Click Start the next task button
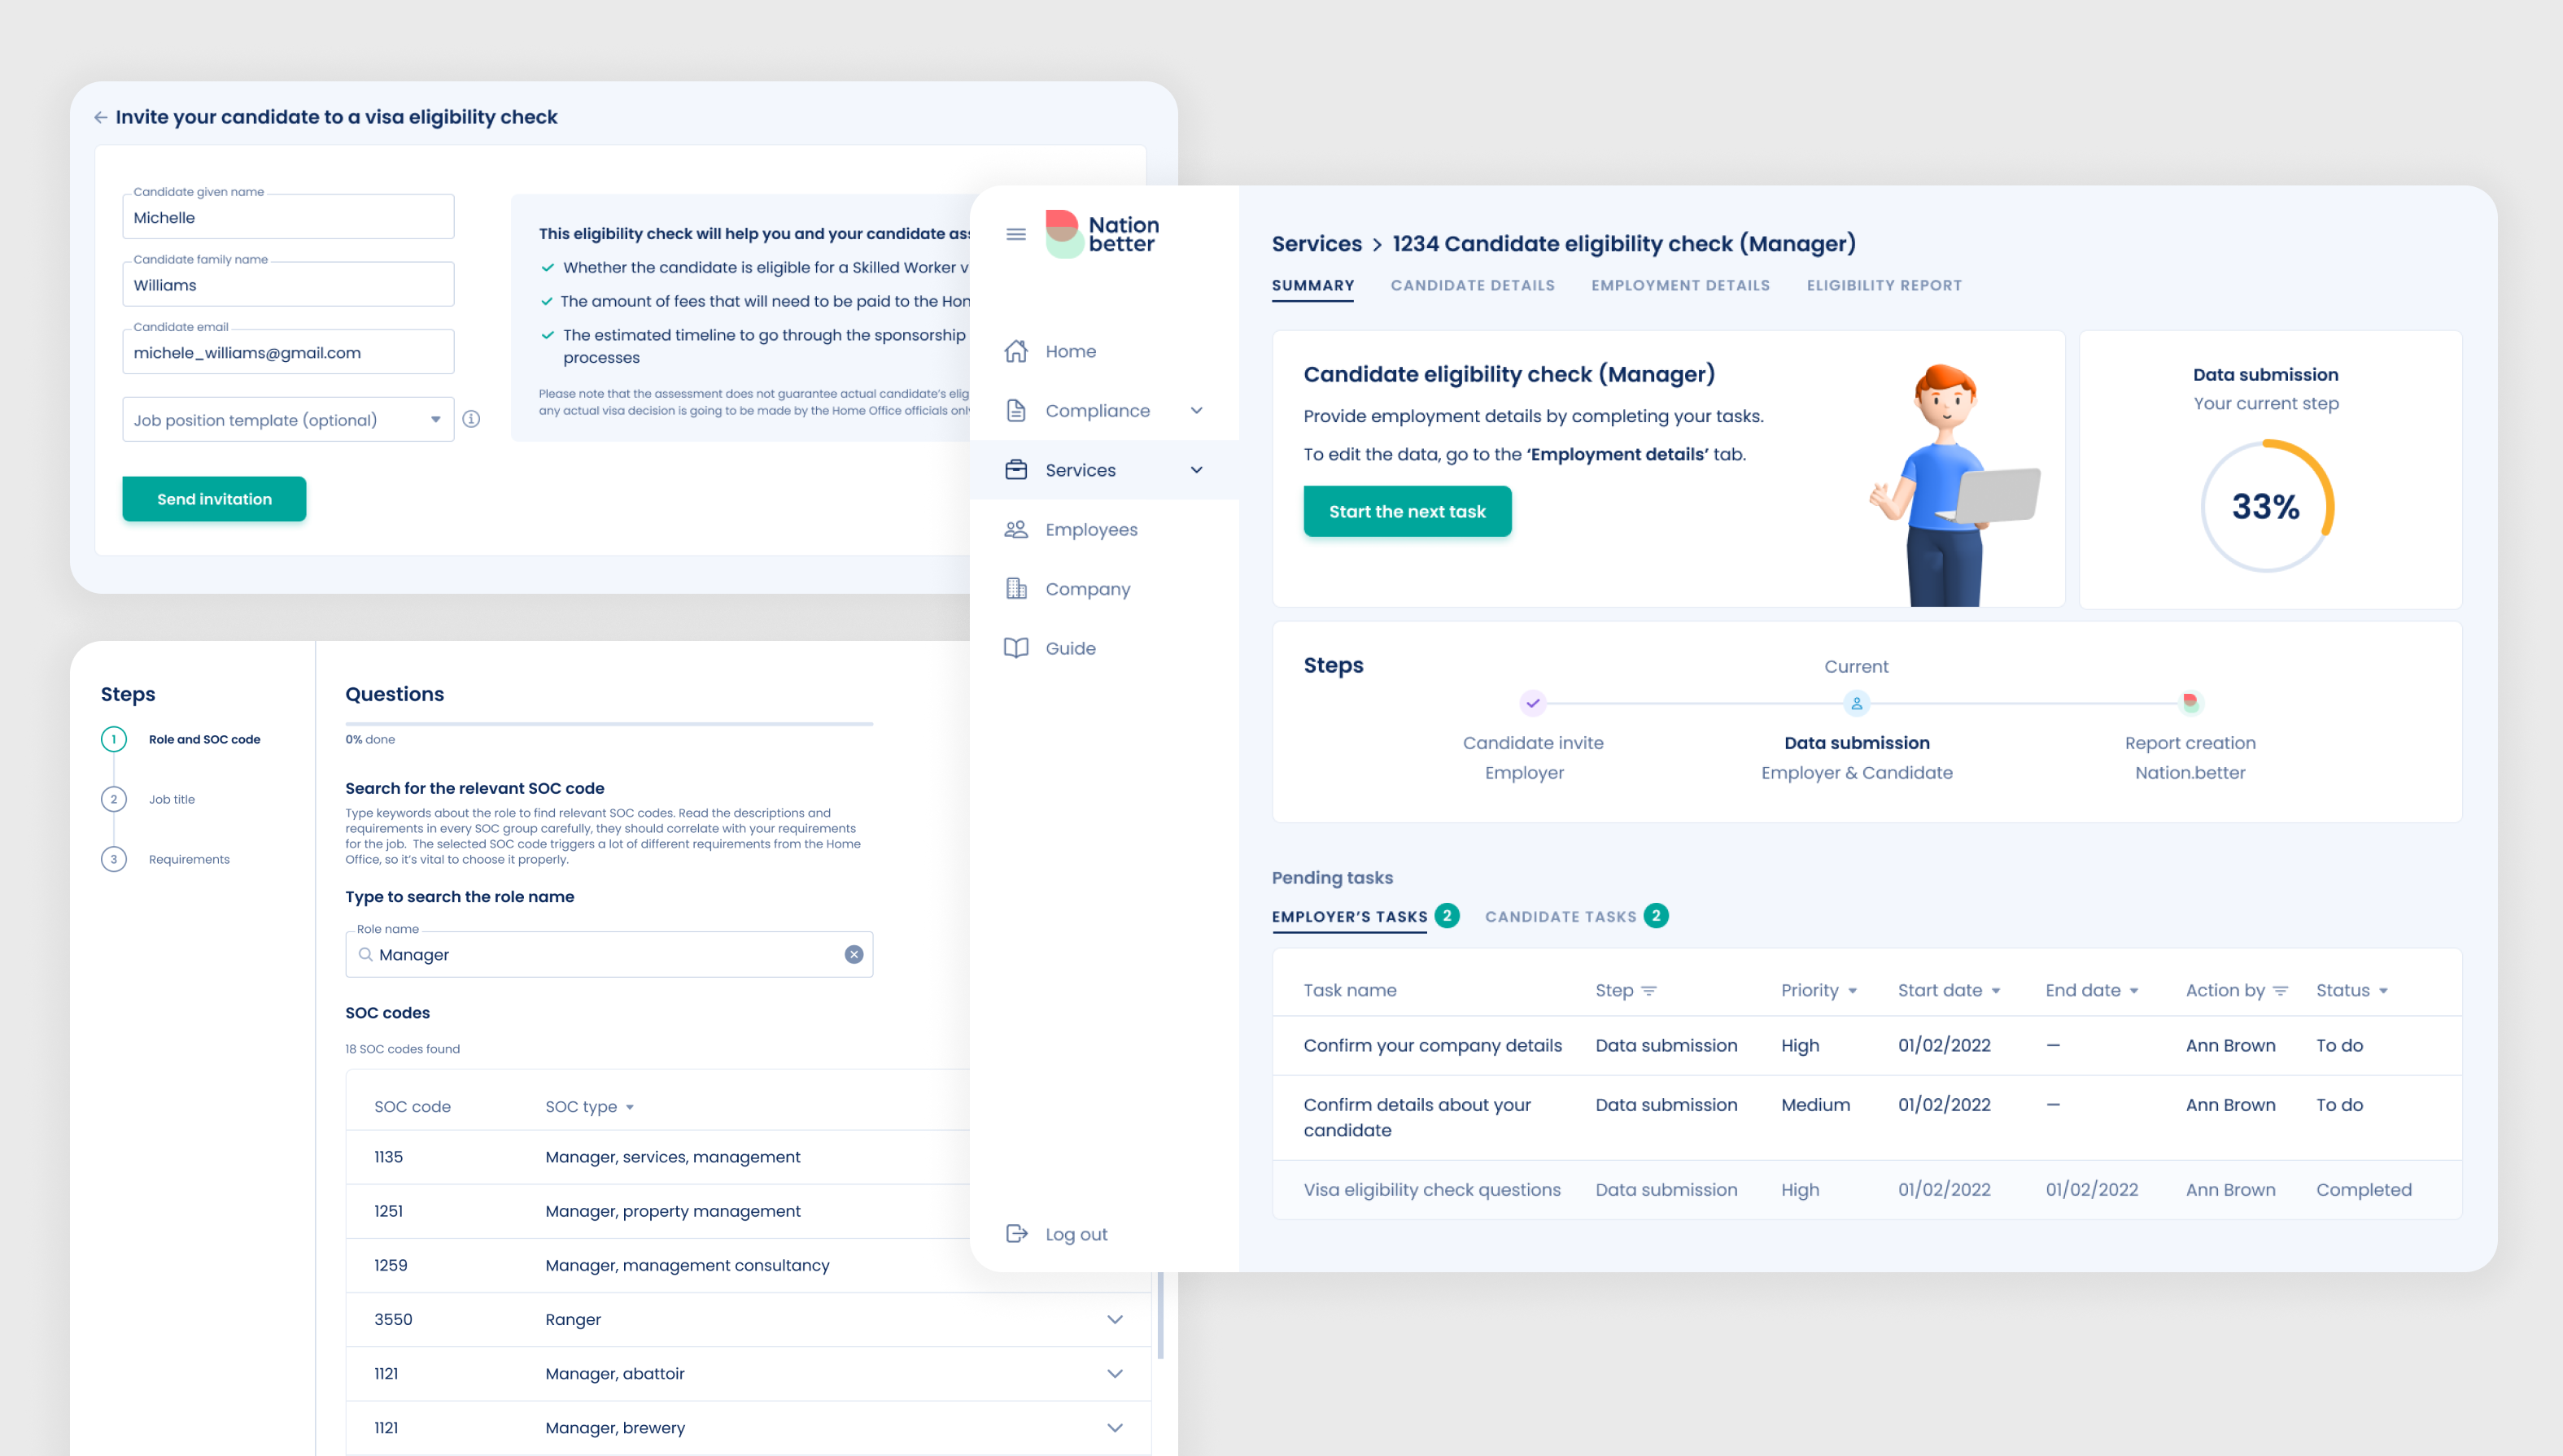This screenshot has height=1456, width=2563. pos(1406,511)
